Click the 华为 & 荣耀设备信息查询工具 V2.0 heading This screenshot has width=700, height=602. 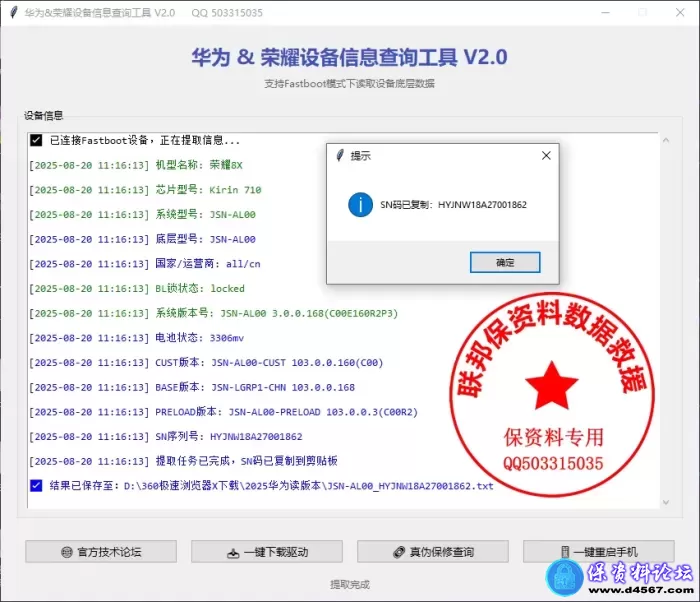[x=350, y=57]
